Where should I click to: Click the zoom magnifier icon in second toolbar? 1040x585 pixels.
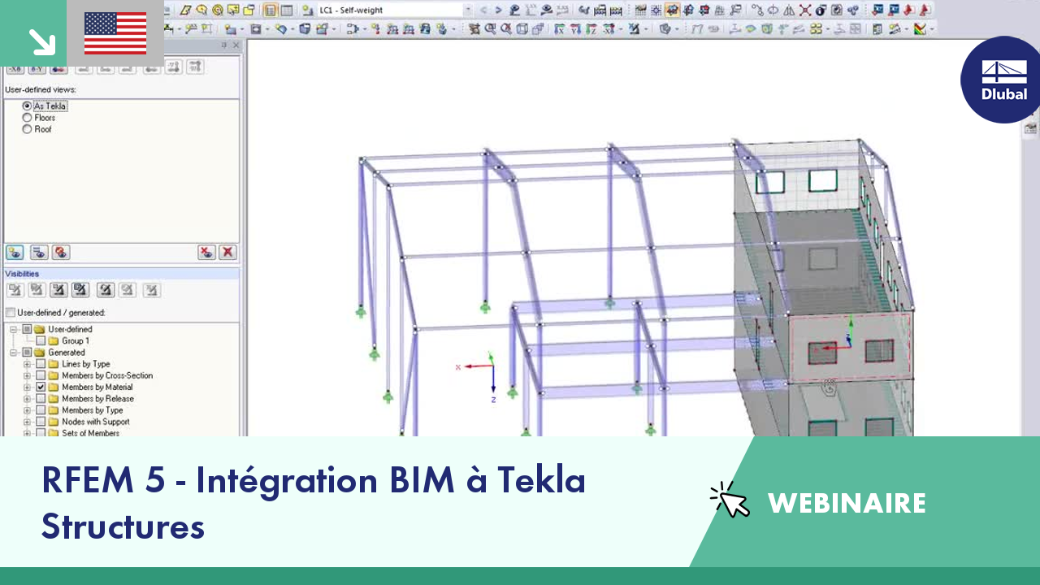click(490, 29)
